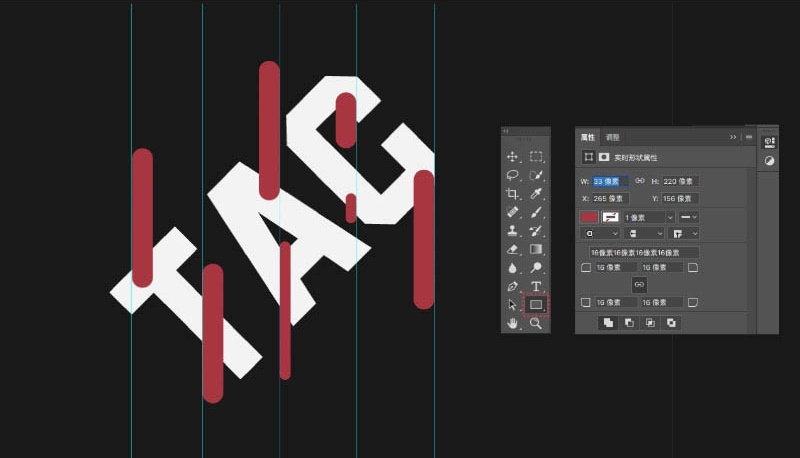800x458 pixels.
Task: Select the Zoom magnifier tool
Action: coord(536,323)
